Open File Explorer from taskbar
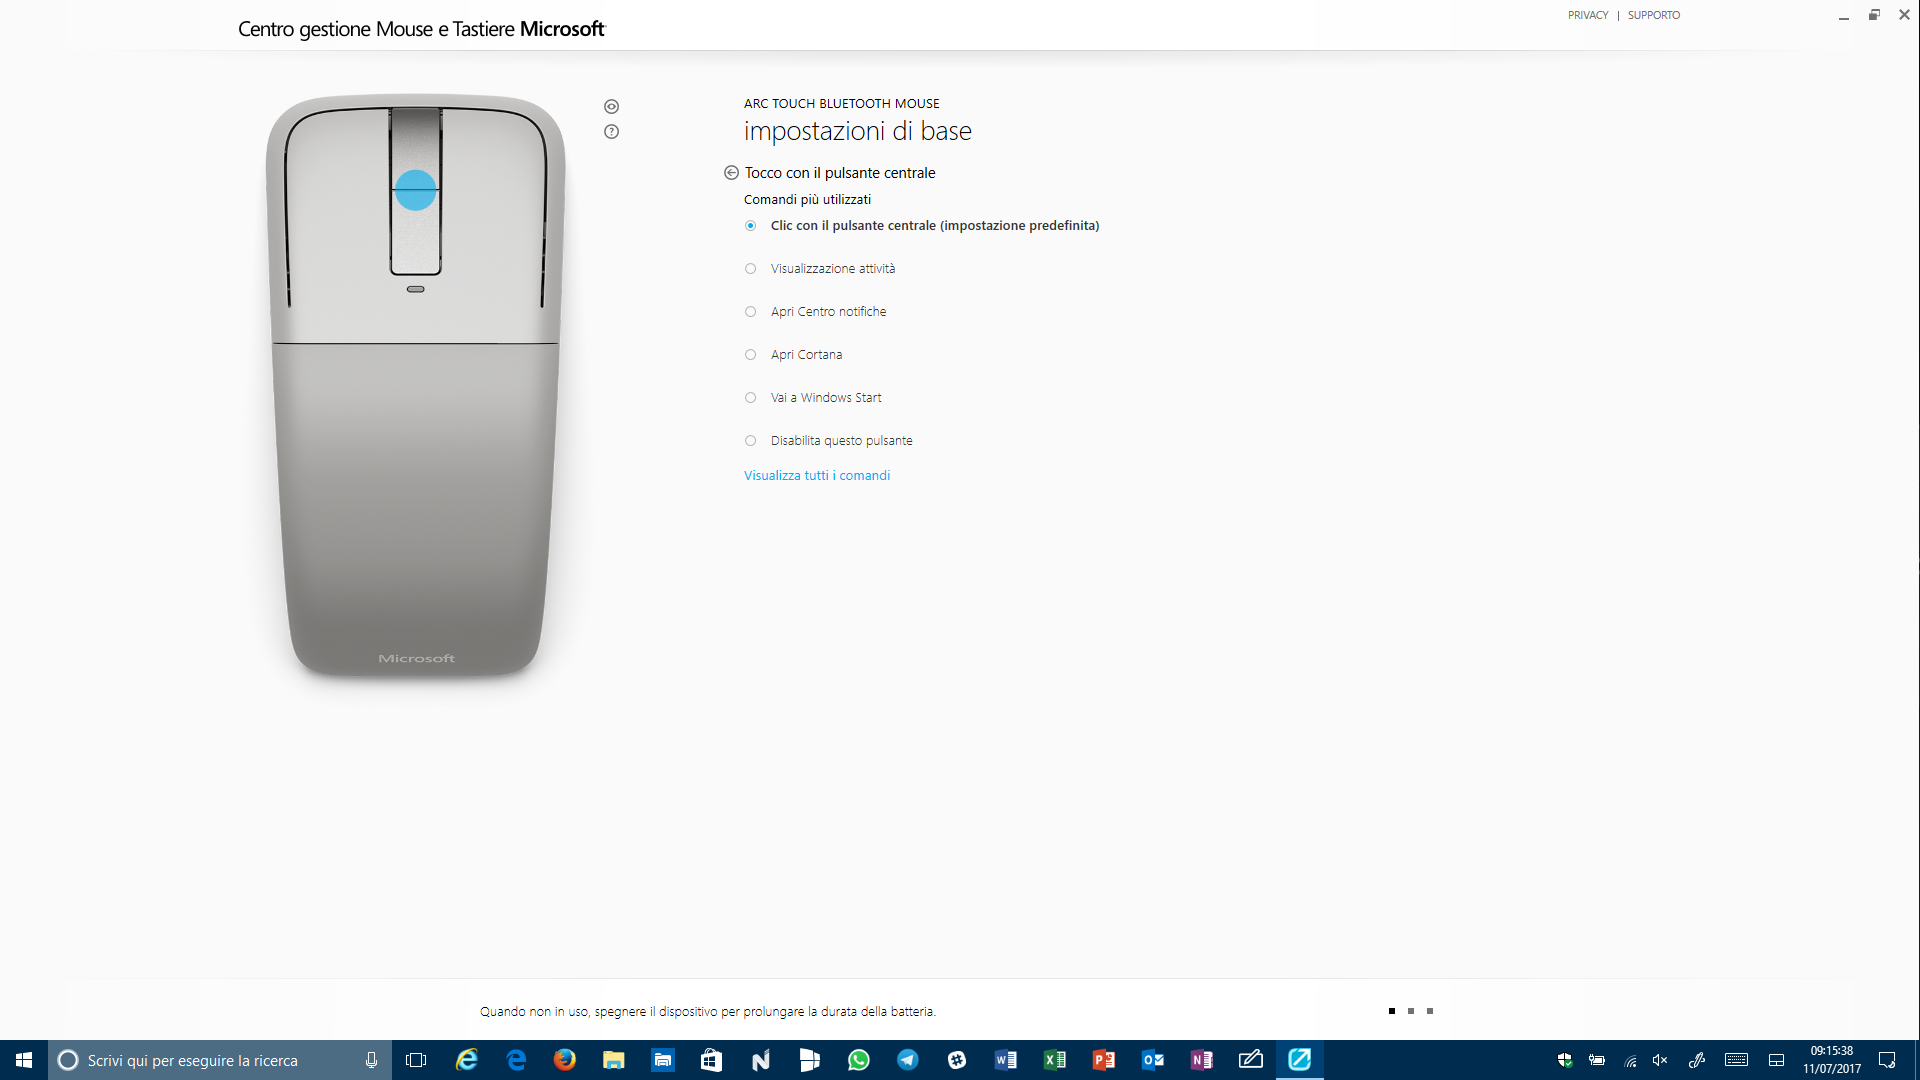The height and width of the screenshot is (1080, 1920). (x=614, y=1060)
